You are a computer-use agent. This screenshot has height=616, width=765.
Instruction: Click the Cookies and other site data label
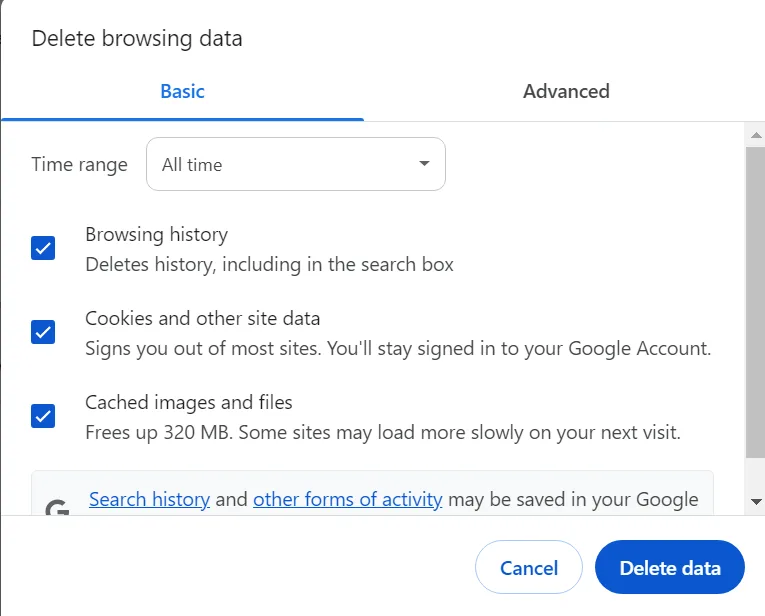[x=202, y=318]
